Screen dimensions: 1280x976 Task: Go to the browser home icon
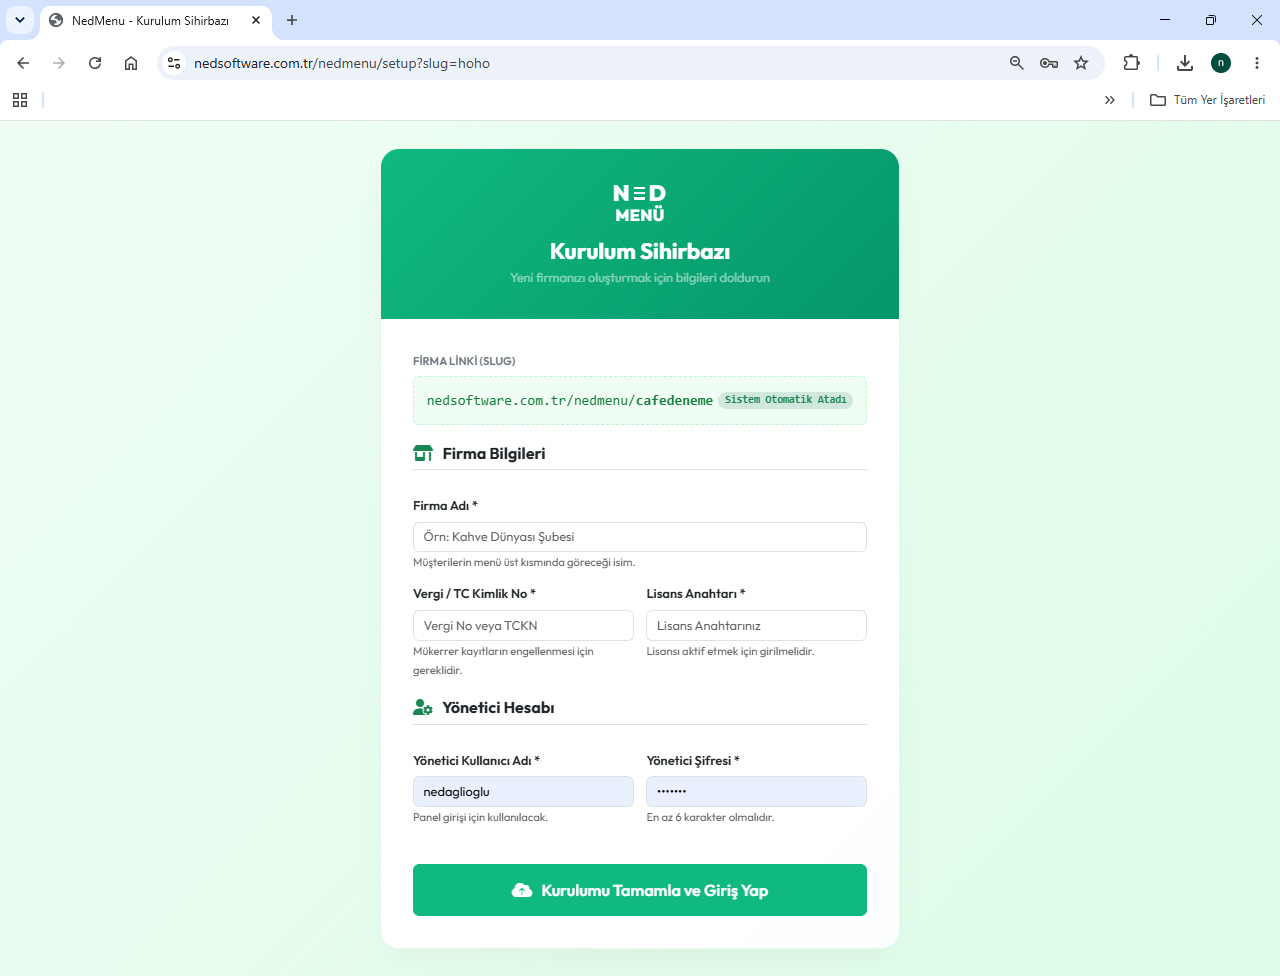click(x=131, y=63)
